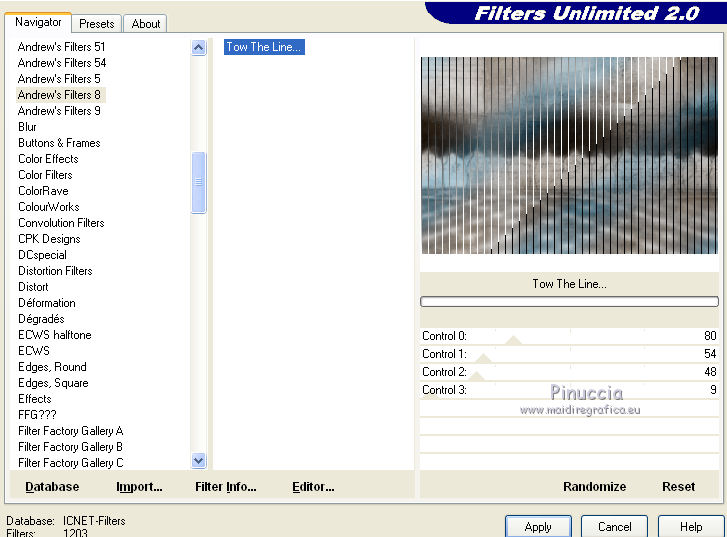
Task: Select the Tow The Line filter
Action: coord(264,47)
